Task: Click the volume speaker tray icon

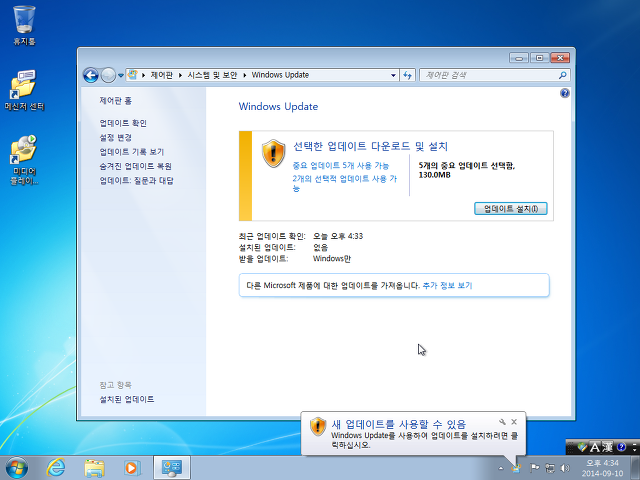Action: (565, 468)
